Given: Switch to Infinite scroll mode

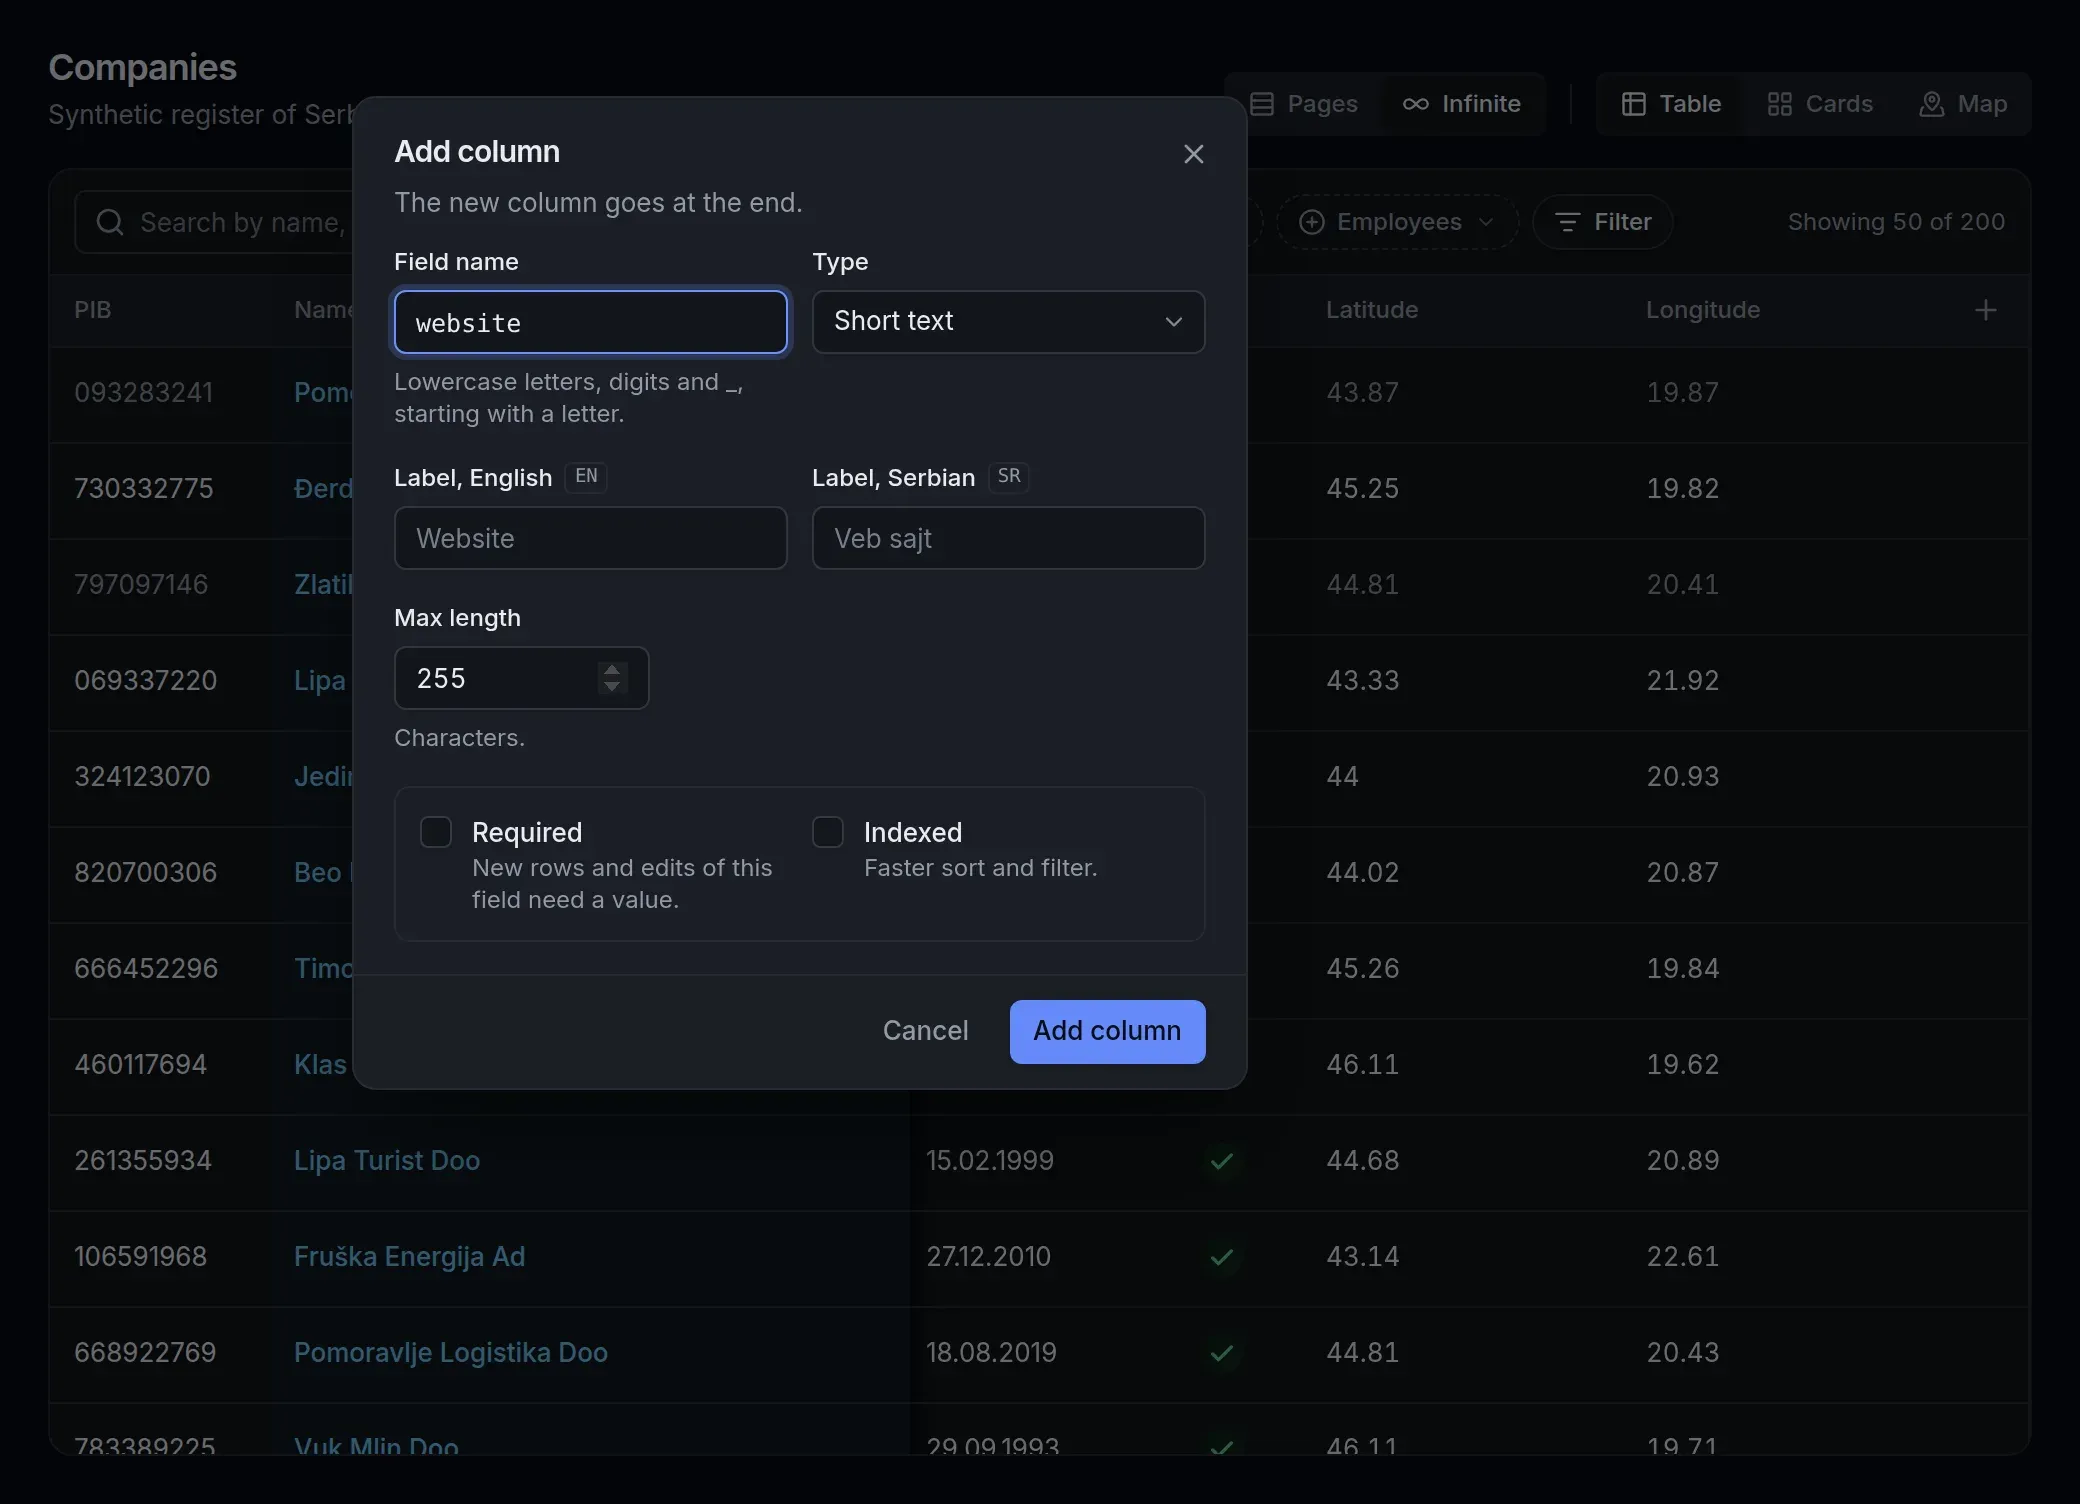Looking at the screenshot, I should [x=1462, y=104].
